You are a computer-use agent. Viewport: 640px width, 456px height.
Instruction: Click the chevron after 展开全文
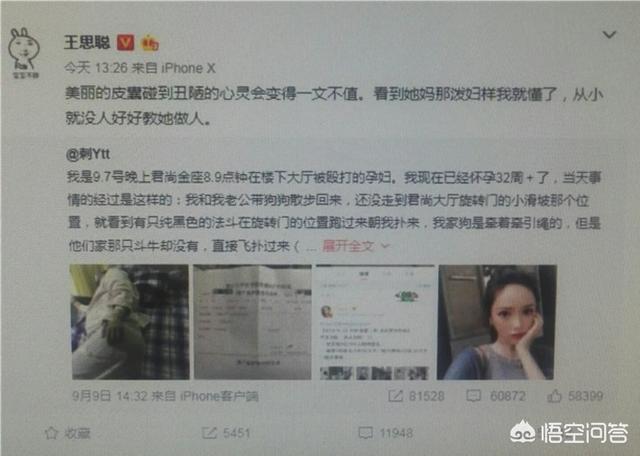coord(385,246)
